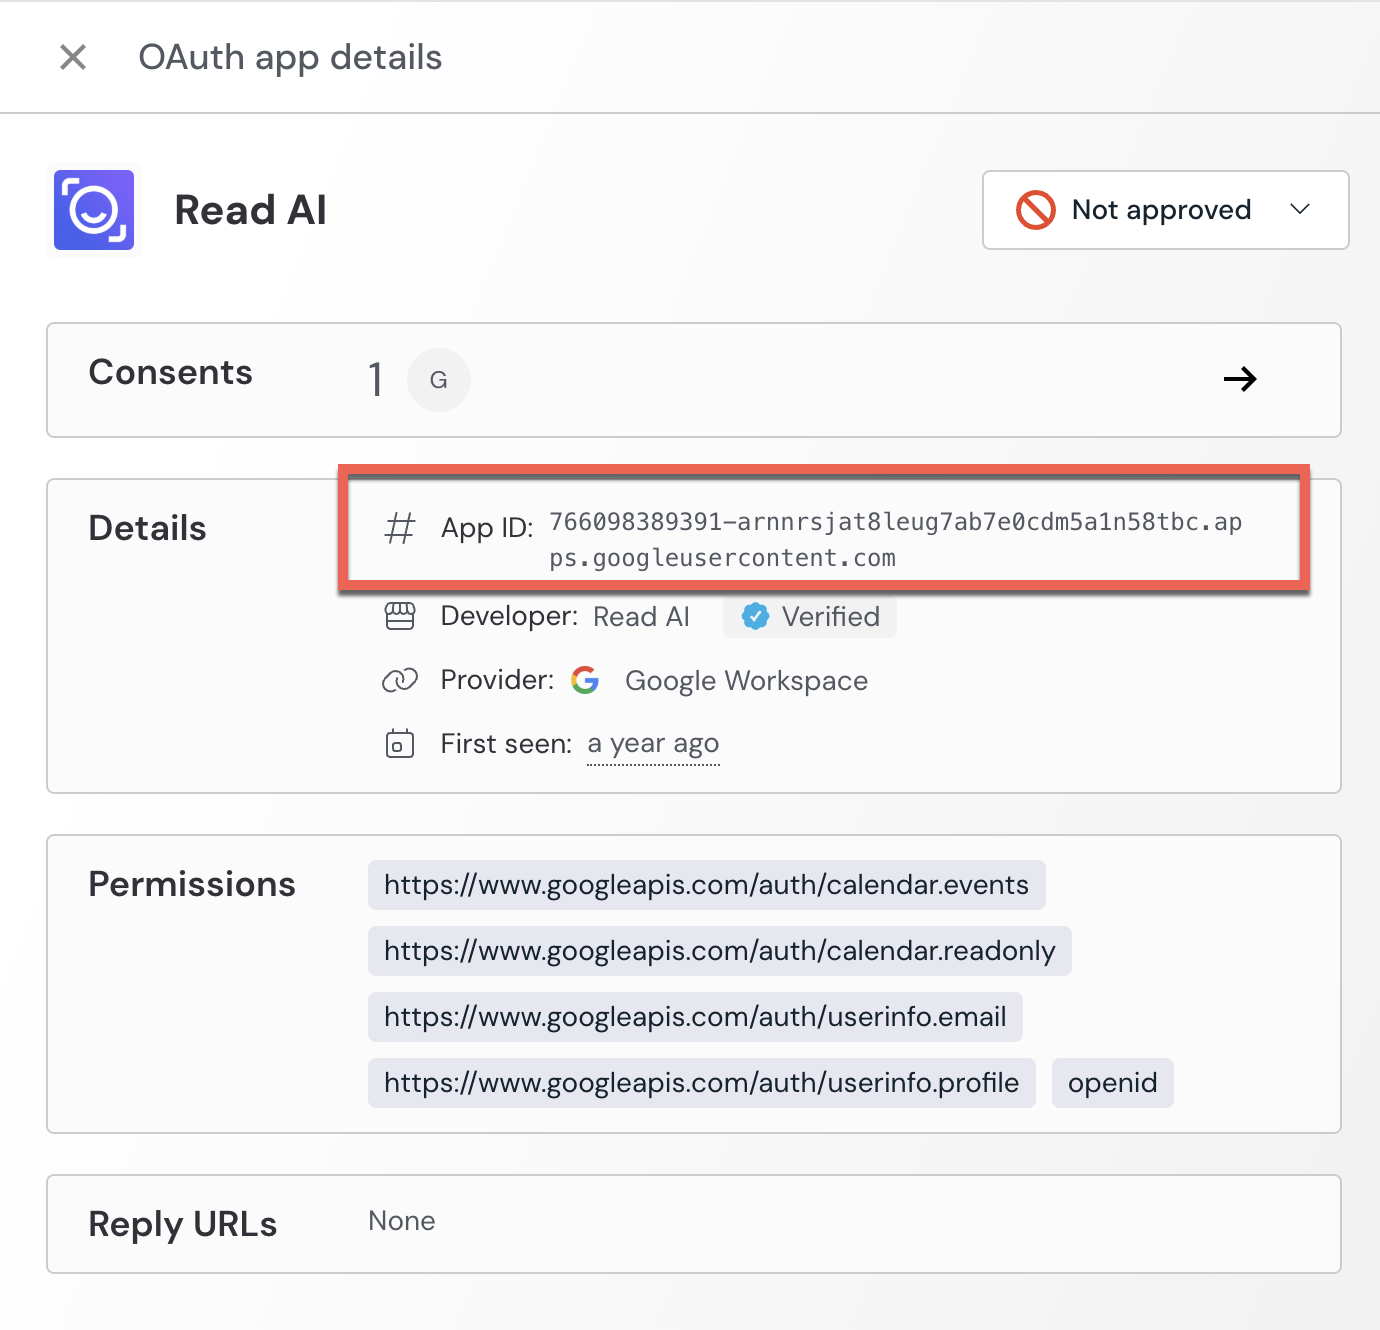The width and height of the screenshot is (1380, 1330).
Task: Click the userinfo.profile permission chip
Action: click(x=702, y=1083)
